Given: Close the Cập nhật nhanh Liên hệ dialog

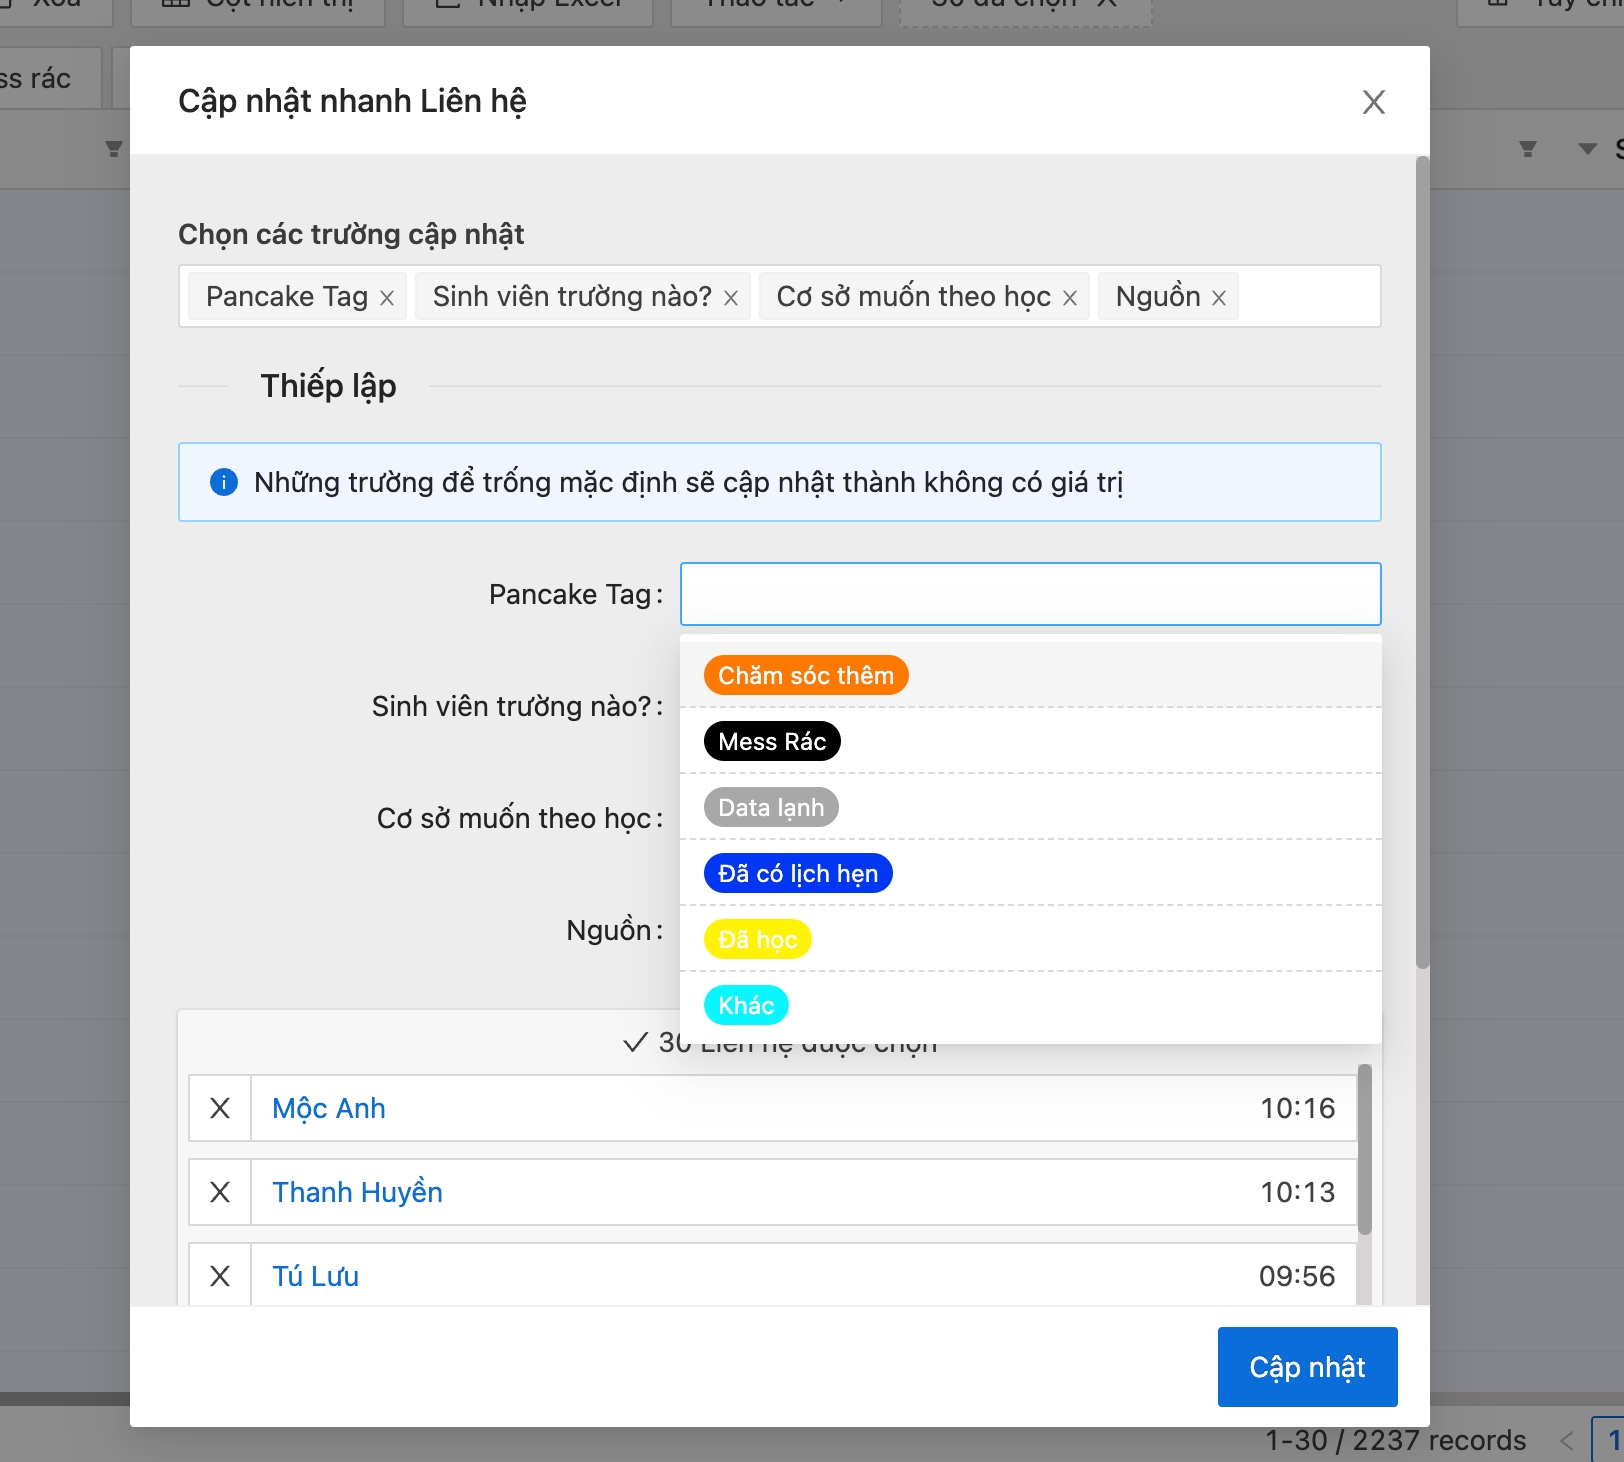Looking at the screenshot, I should coord(1373,102).
